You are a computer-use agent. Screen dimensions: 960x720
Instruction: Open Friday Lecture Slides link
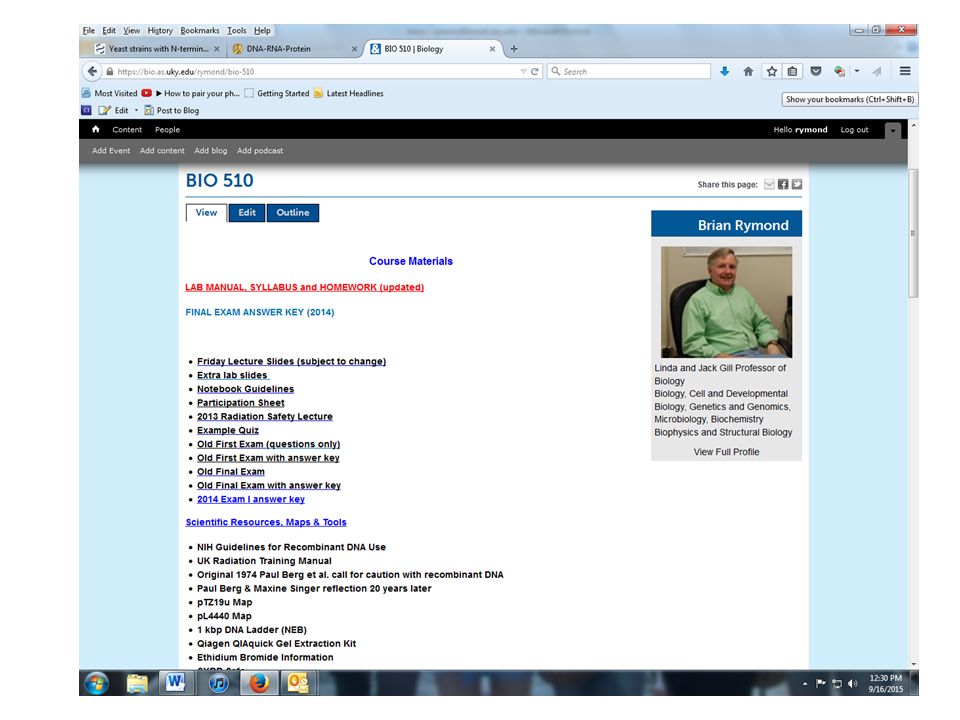(291, 361)
